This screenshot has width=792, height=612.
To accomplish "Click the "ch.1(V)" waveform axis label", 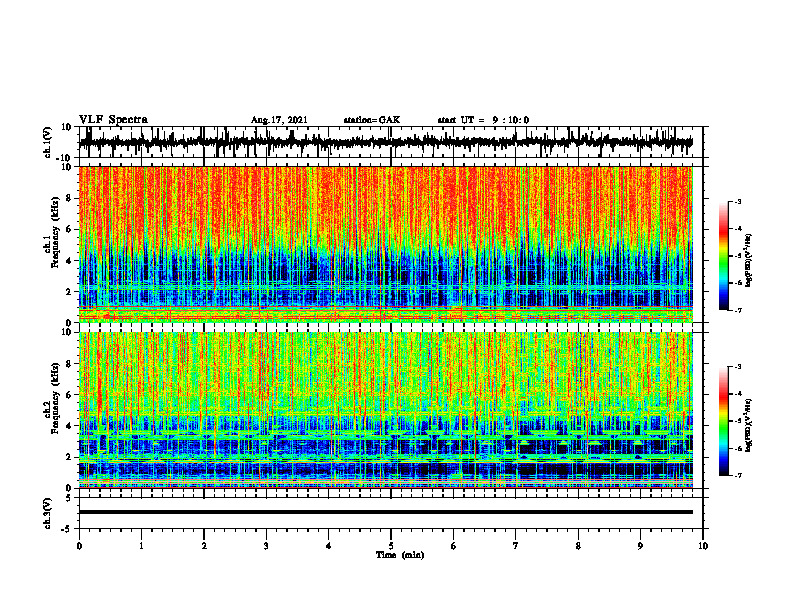I will coord(46,142).
